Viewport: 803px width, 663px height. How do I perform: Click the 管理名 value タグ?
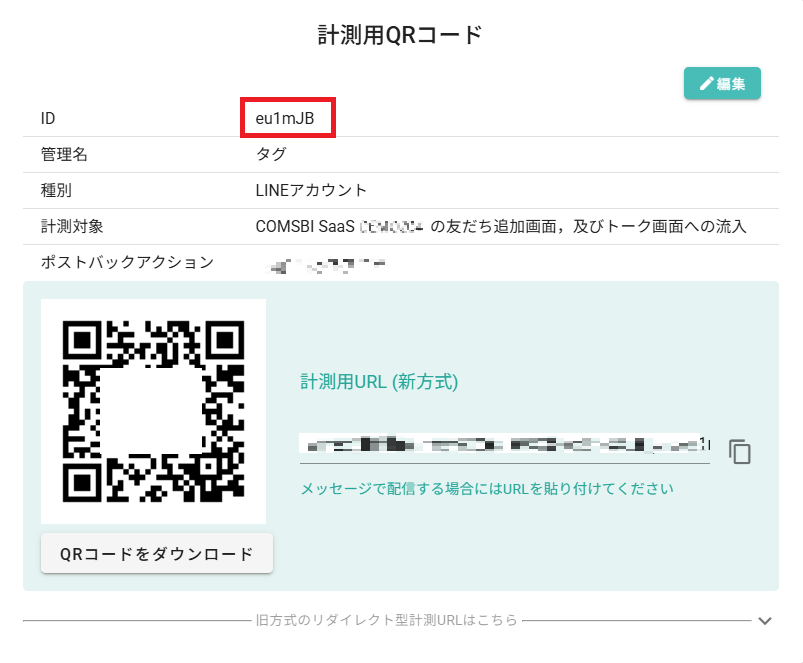pos(270,154)
